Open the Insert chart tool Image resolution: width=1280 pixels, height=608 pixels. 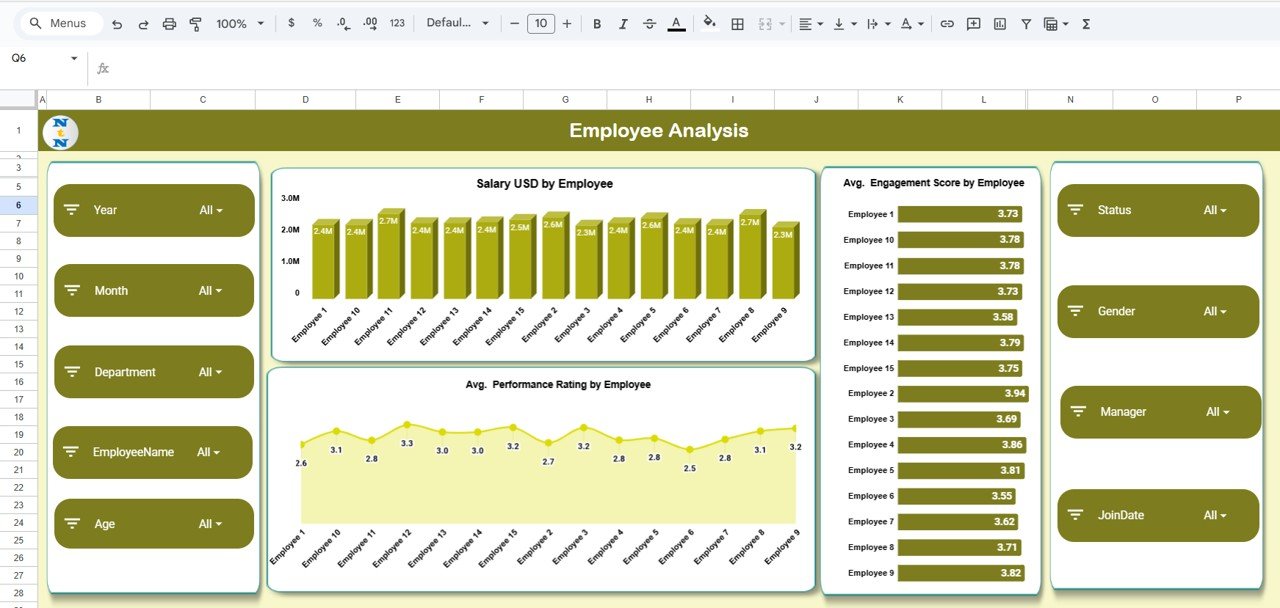click(999, 22)
